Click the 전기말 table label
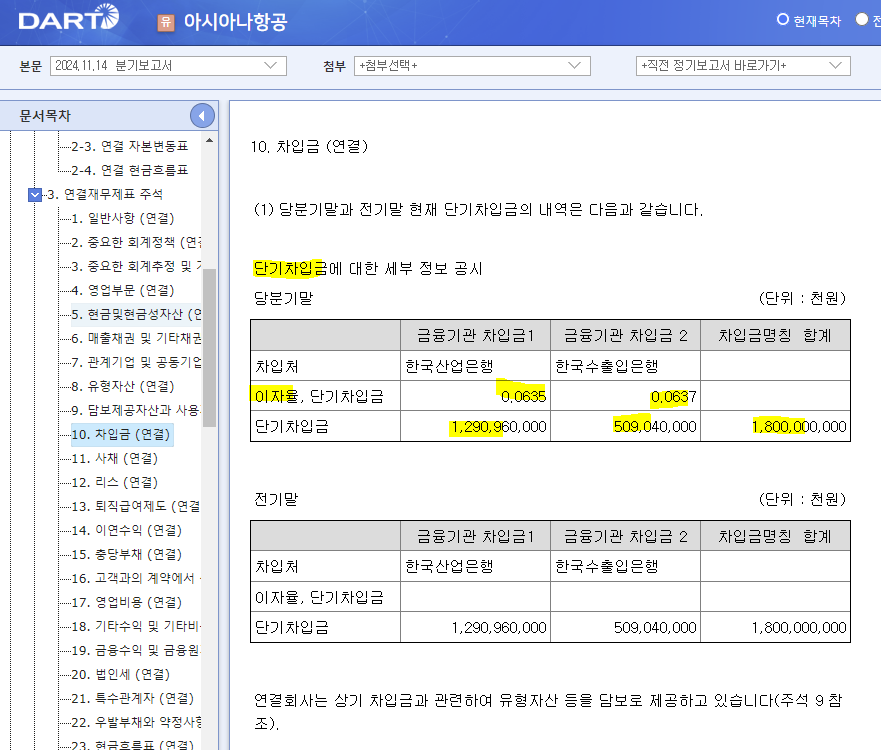 tap(276, 499)
